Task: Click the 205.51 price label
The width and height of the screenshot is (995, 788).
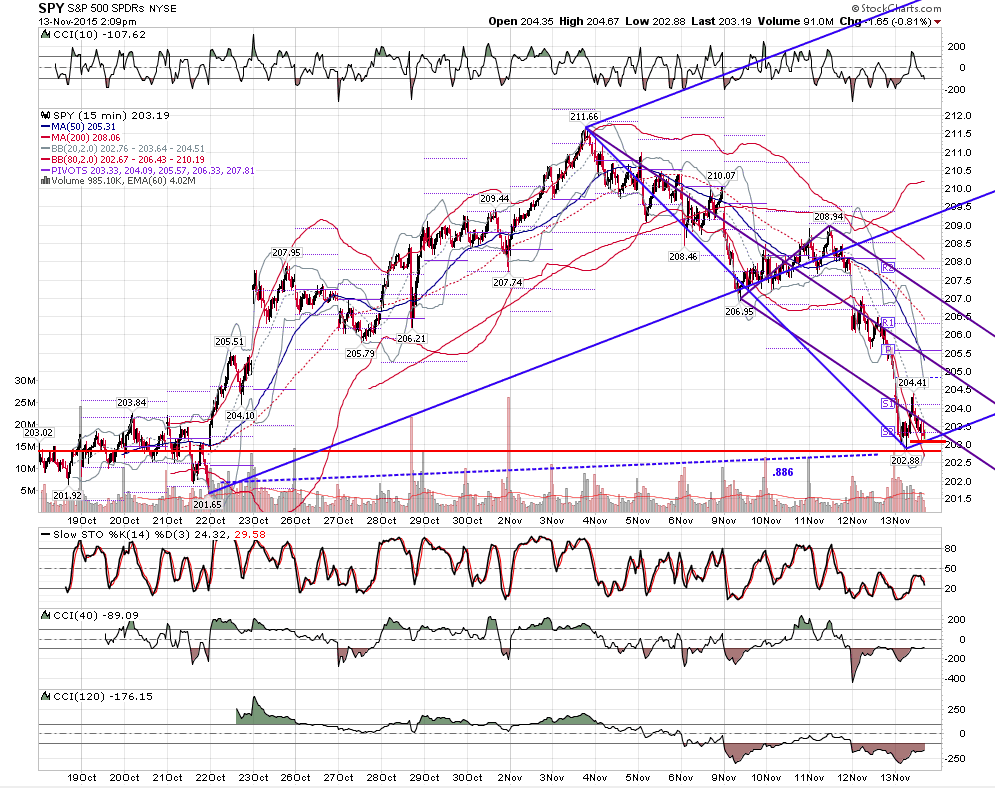Action: [229, 341]
